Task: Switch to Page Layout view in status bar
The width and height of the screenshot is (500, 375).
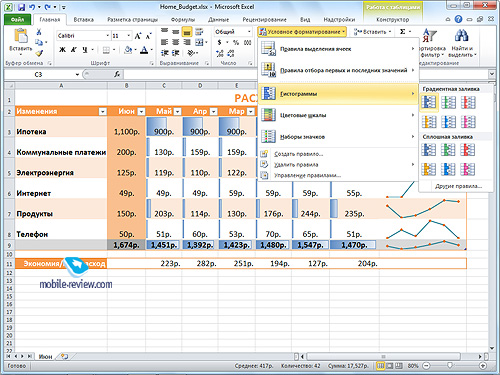Action: click(x=390, y=366)
